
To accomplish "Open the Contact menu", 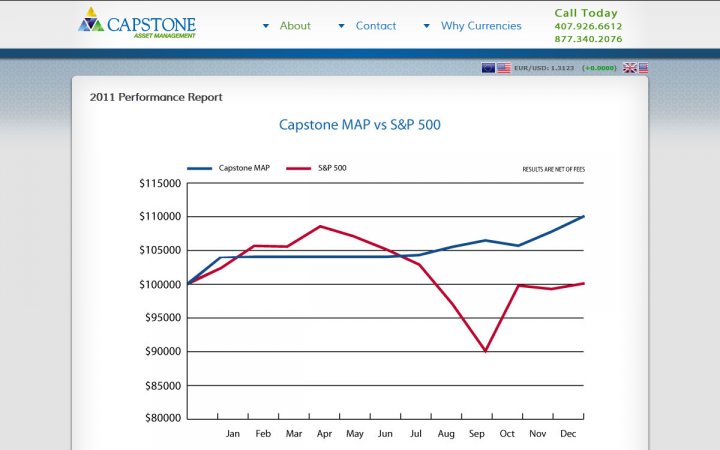I will [376, 26].
